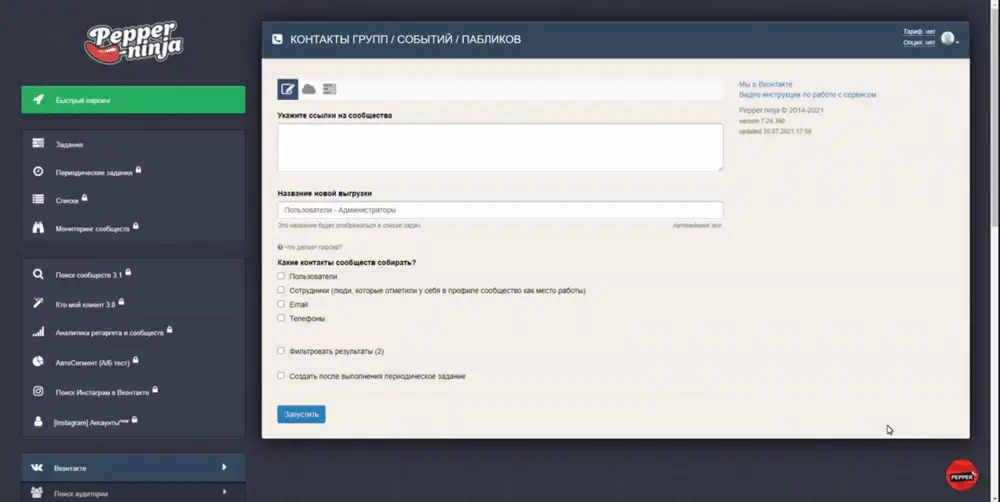
Task: Click the "Укажите ссылки на сообщества" label
Action: click(335, 115)
